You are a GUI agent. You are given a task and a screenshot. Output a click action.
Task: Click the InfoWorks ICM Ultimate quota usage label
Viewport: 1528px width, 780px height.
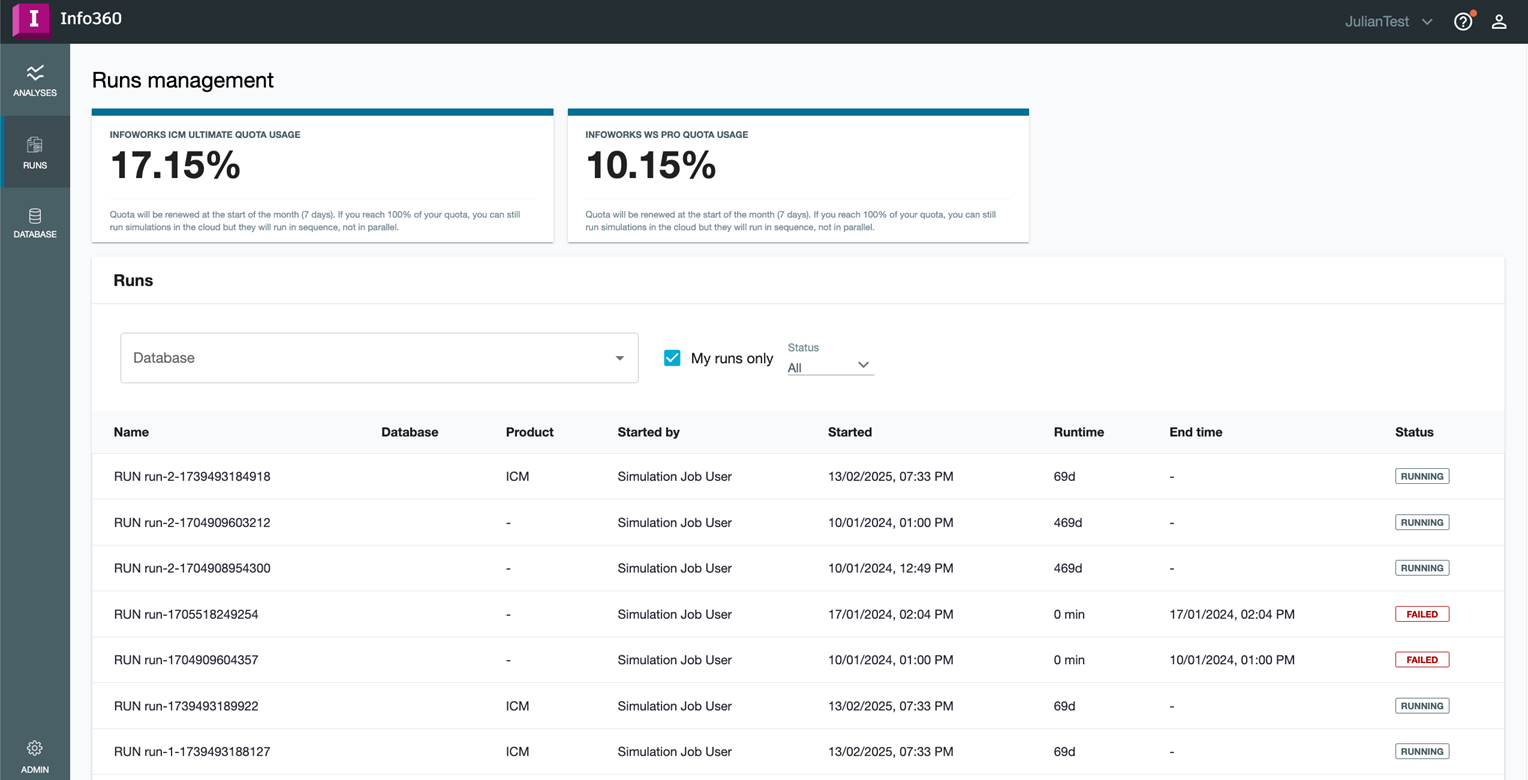(205, 135)
